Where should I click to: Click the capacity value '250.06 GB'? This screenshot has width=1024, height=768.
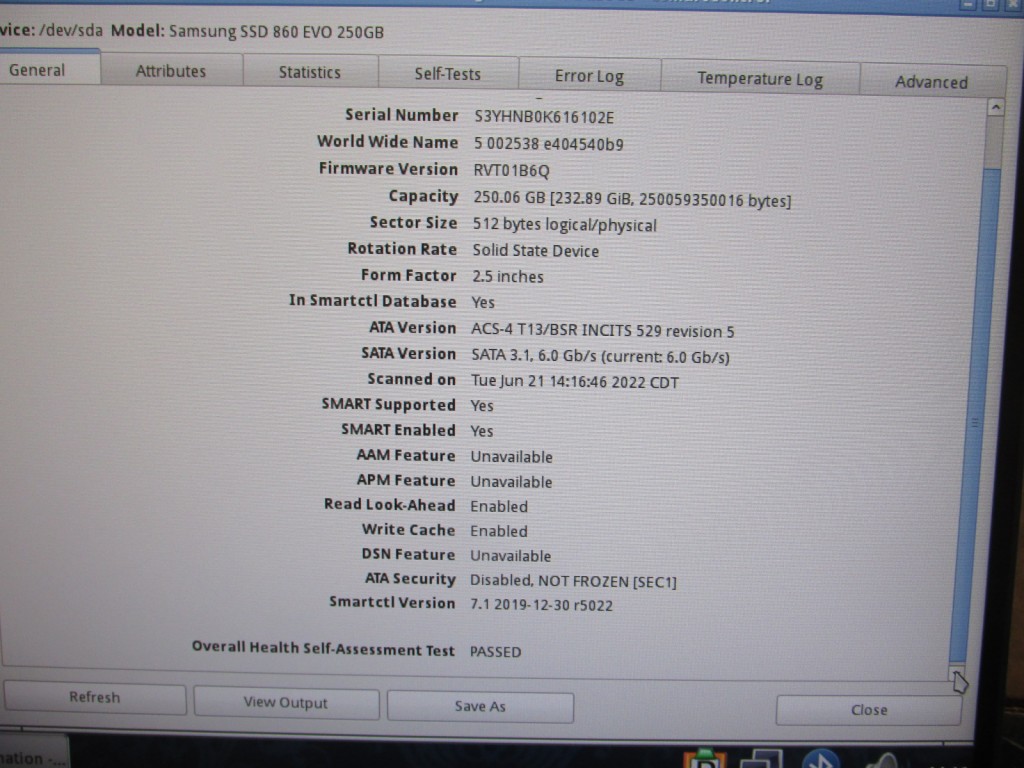point(509,197)
